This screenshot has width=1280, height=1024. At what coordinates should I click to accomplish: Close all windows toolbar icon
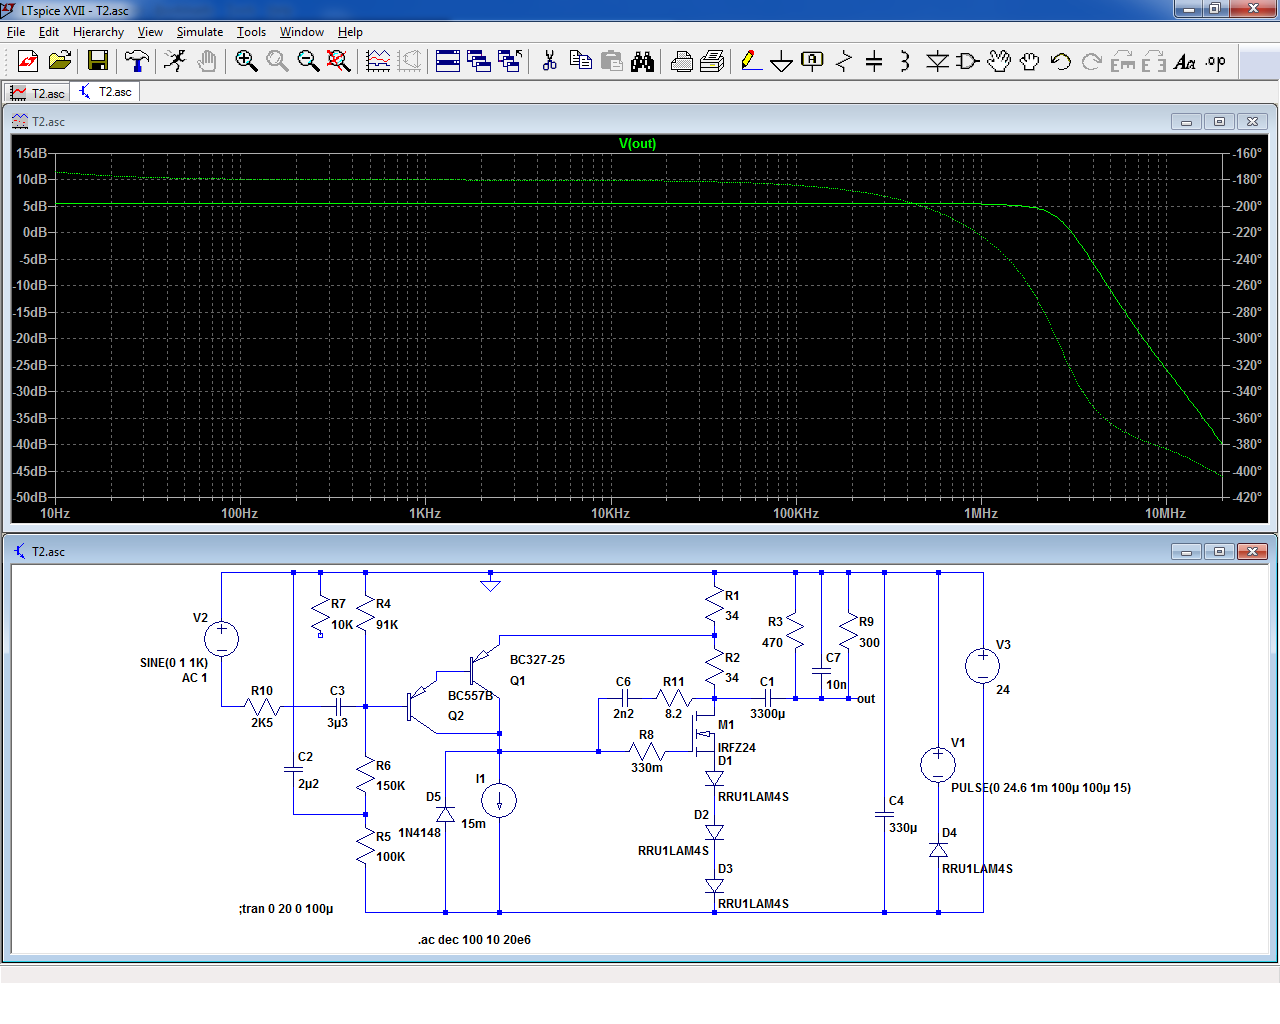[510, 62]
